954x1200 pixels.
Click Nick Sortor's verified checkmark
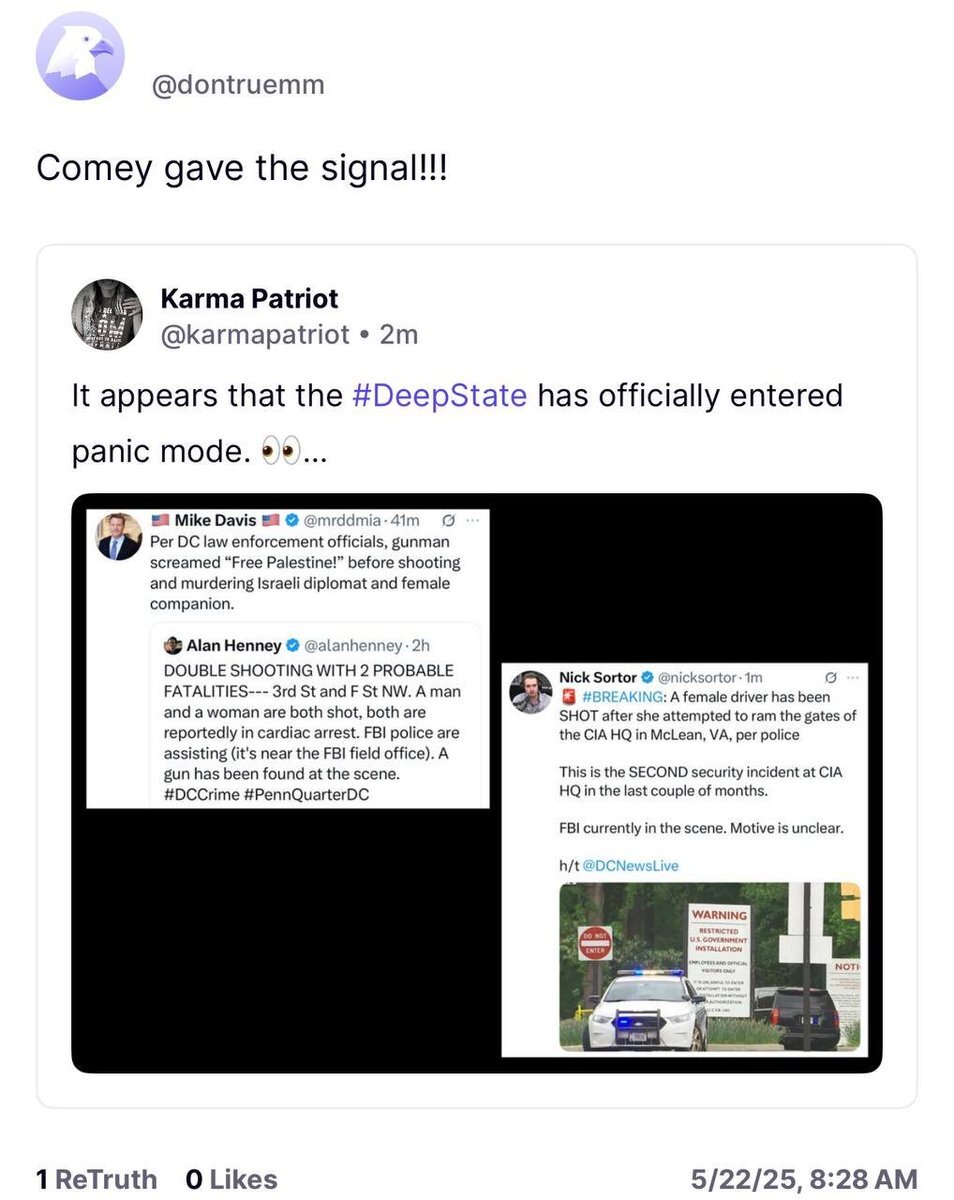click(647, 678)
